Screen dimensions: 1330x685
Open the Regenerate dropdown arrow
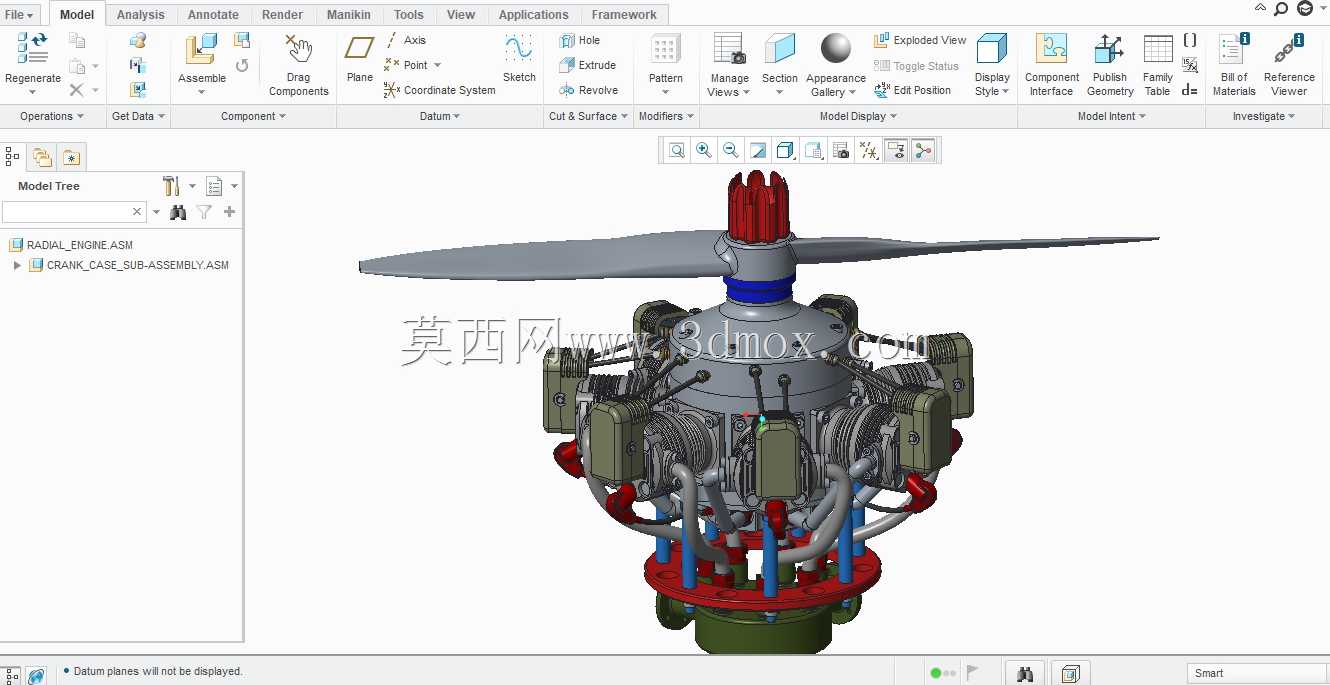33,92
